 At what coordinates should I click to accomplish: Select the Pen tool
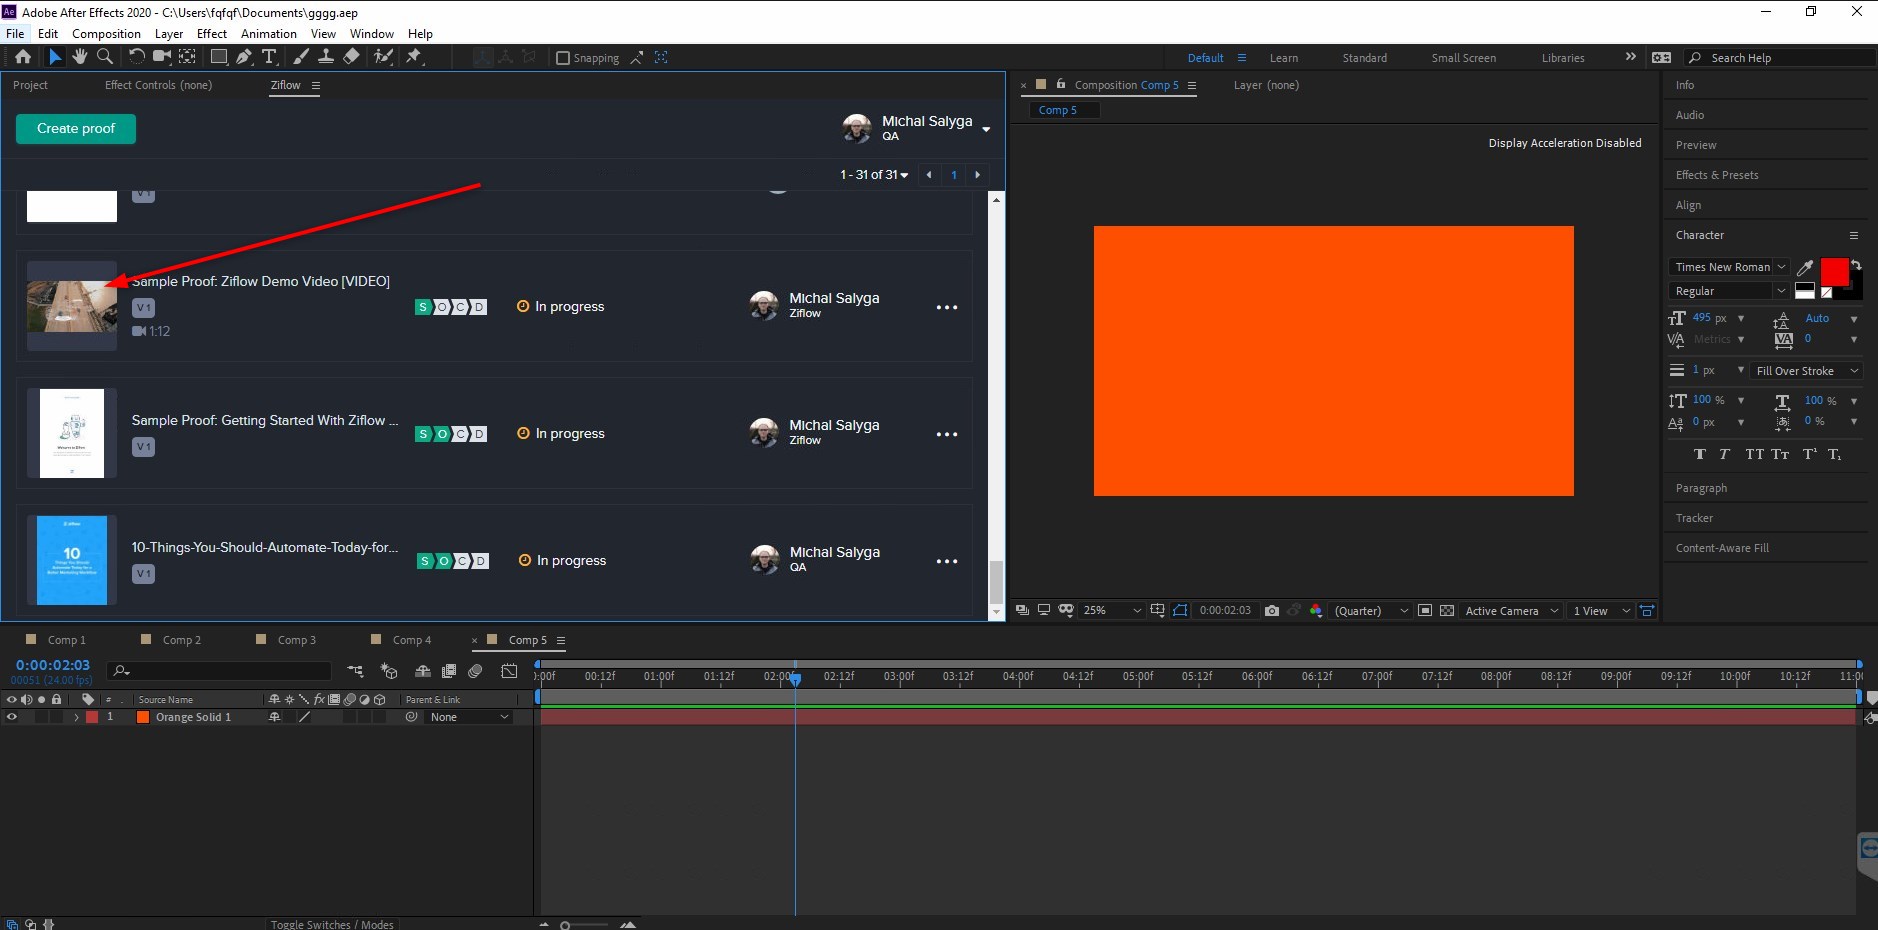pyautogui.click(x=244, y=57)
